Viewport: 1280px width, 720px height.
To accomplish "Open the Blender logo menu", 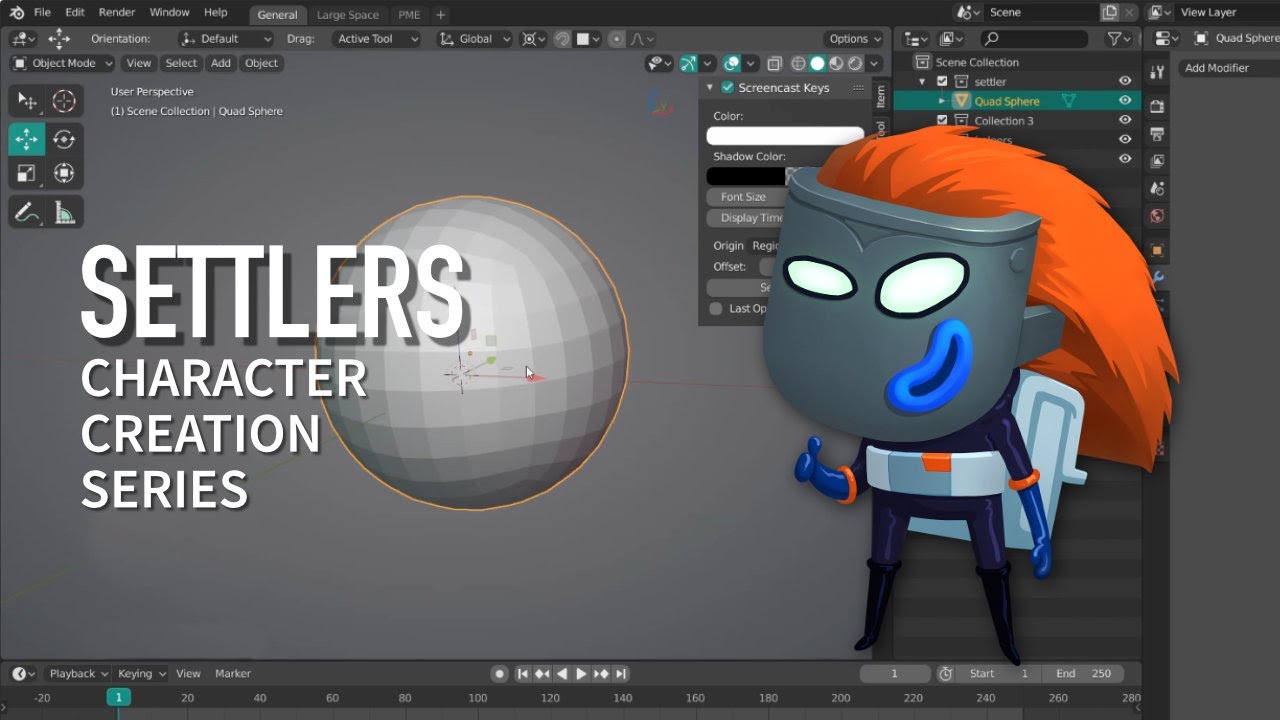I will (x=16, y=13).
